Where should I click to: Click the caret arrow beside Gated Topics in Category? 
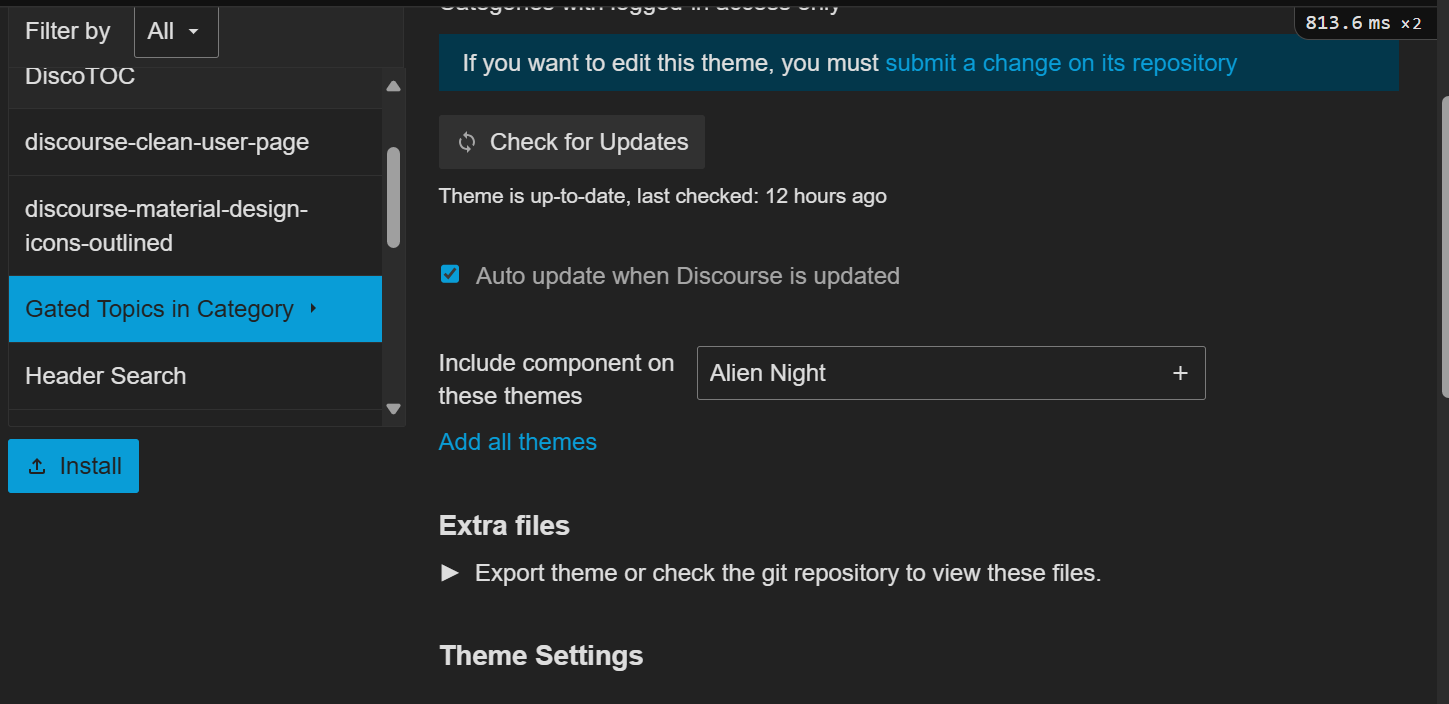coord(313,308)
